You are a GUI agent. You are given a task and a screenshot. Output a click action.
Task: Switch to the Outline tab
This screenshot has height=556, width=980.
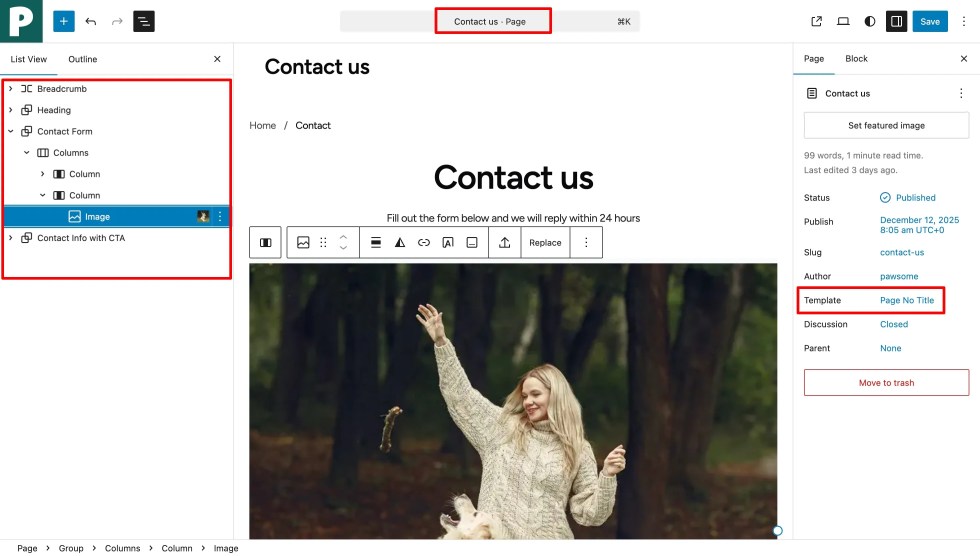[82, 59]
